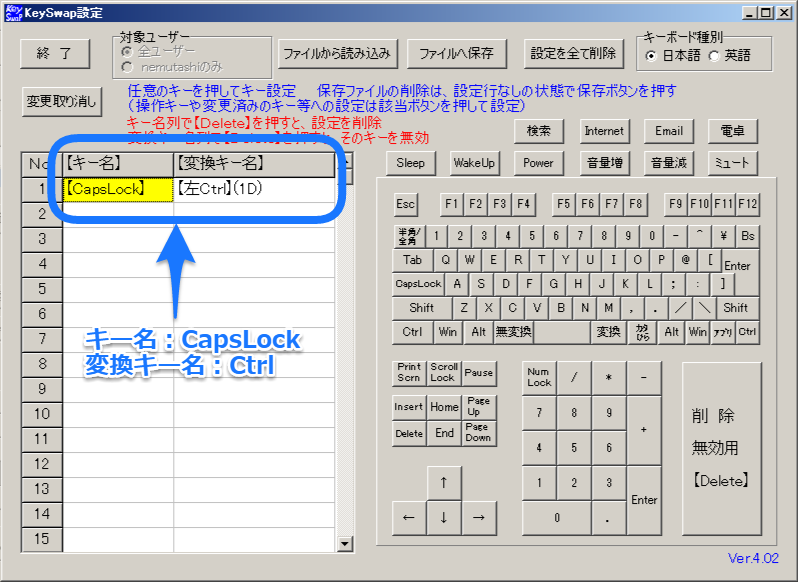
Task: Click the CapsLock key on virtual keyboard
Action: 418,284
